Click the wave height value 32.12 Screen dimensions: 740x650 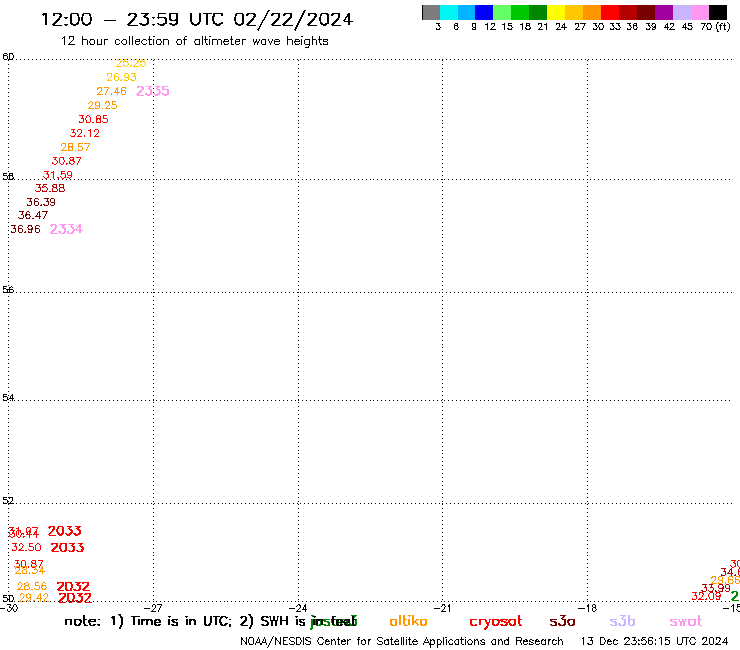[x=85, y=133]
